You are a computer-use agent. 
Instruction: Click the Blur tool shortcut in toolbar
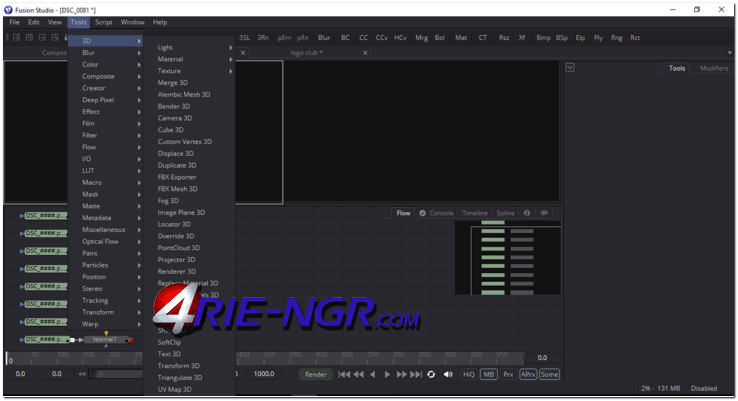(x=324, y=38)
